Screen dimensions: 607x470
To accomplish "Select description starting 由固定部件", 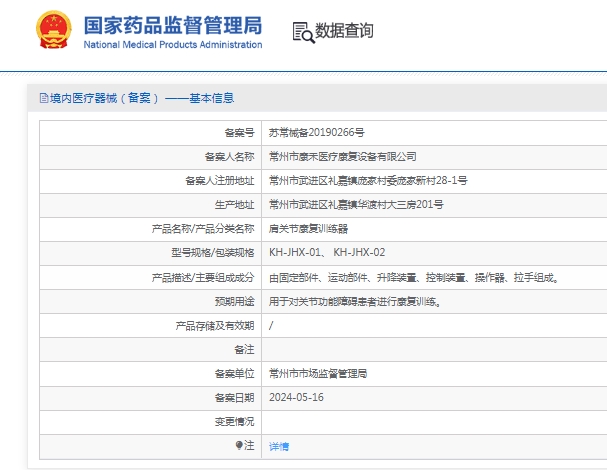I will 414,278.
